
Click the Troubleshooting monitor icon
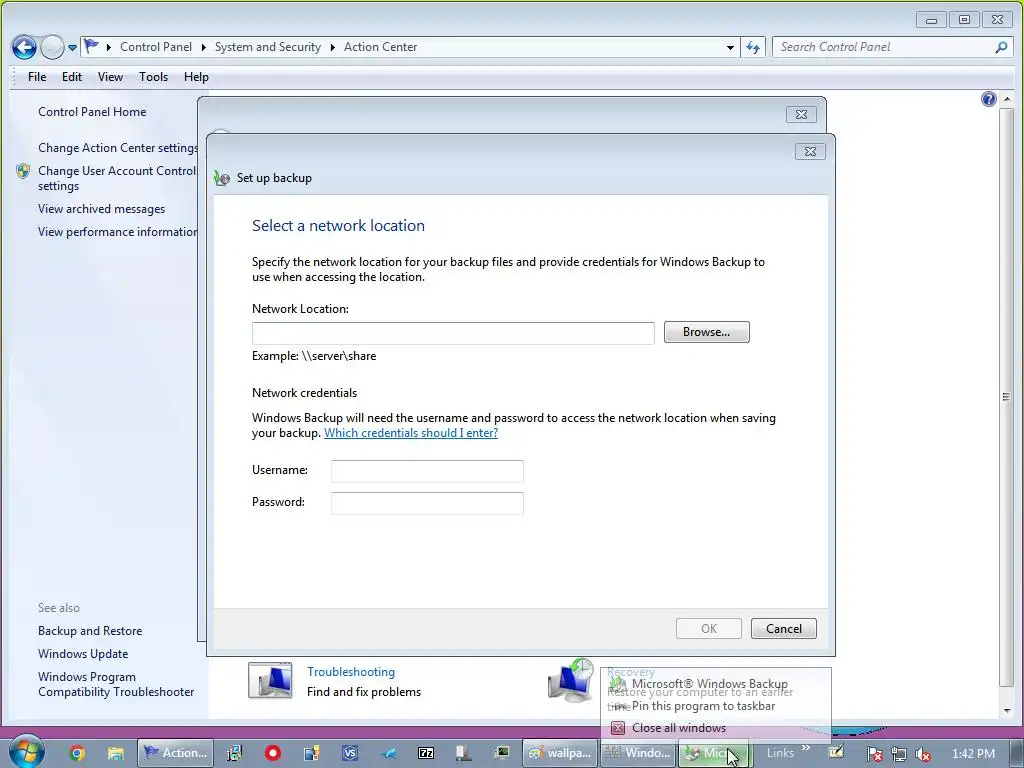point(270,680)
